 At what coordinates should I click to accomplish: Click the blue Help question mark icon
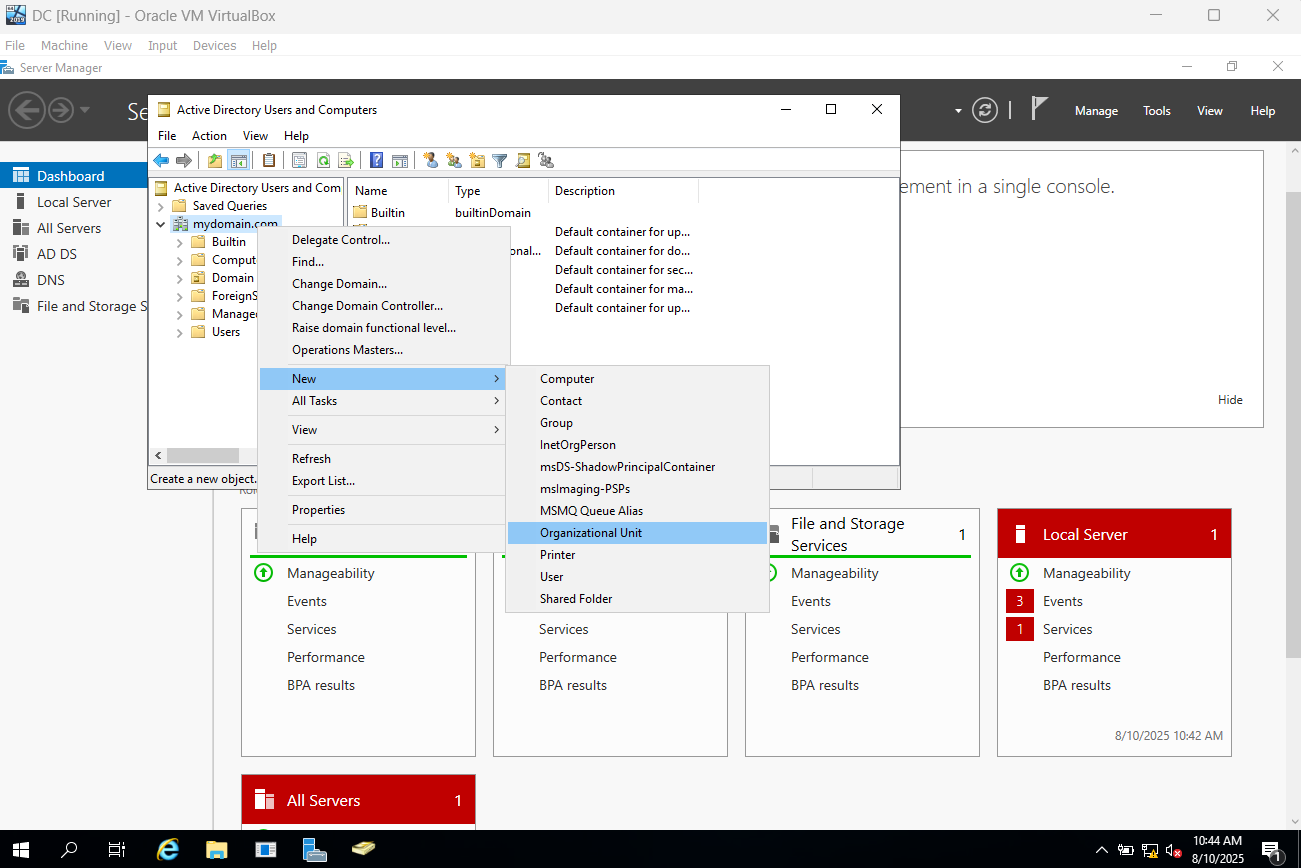[377, 160]
